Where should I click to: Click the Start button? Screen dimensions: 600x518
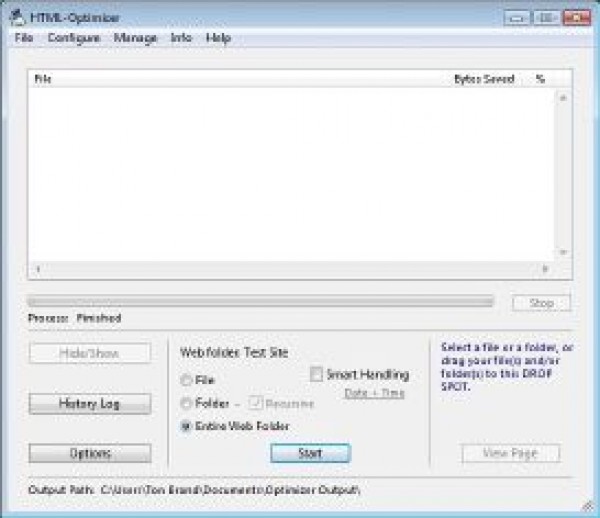point(310,453)
